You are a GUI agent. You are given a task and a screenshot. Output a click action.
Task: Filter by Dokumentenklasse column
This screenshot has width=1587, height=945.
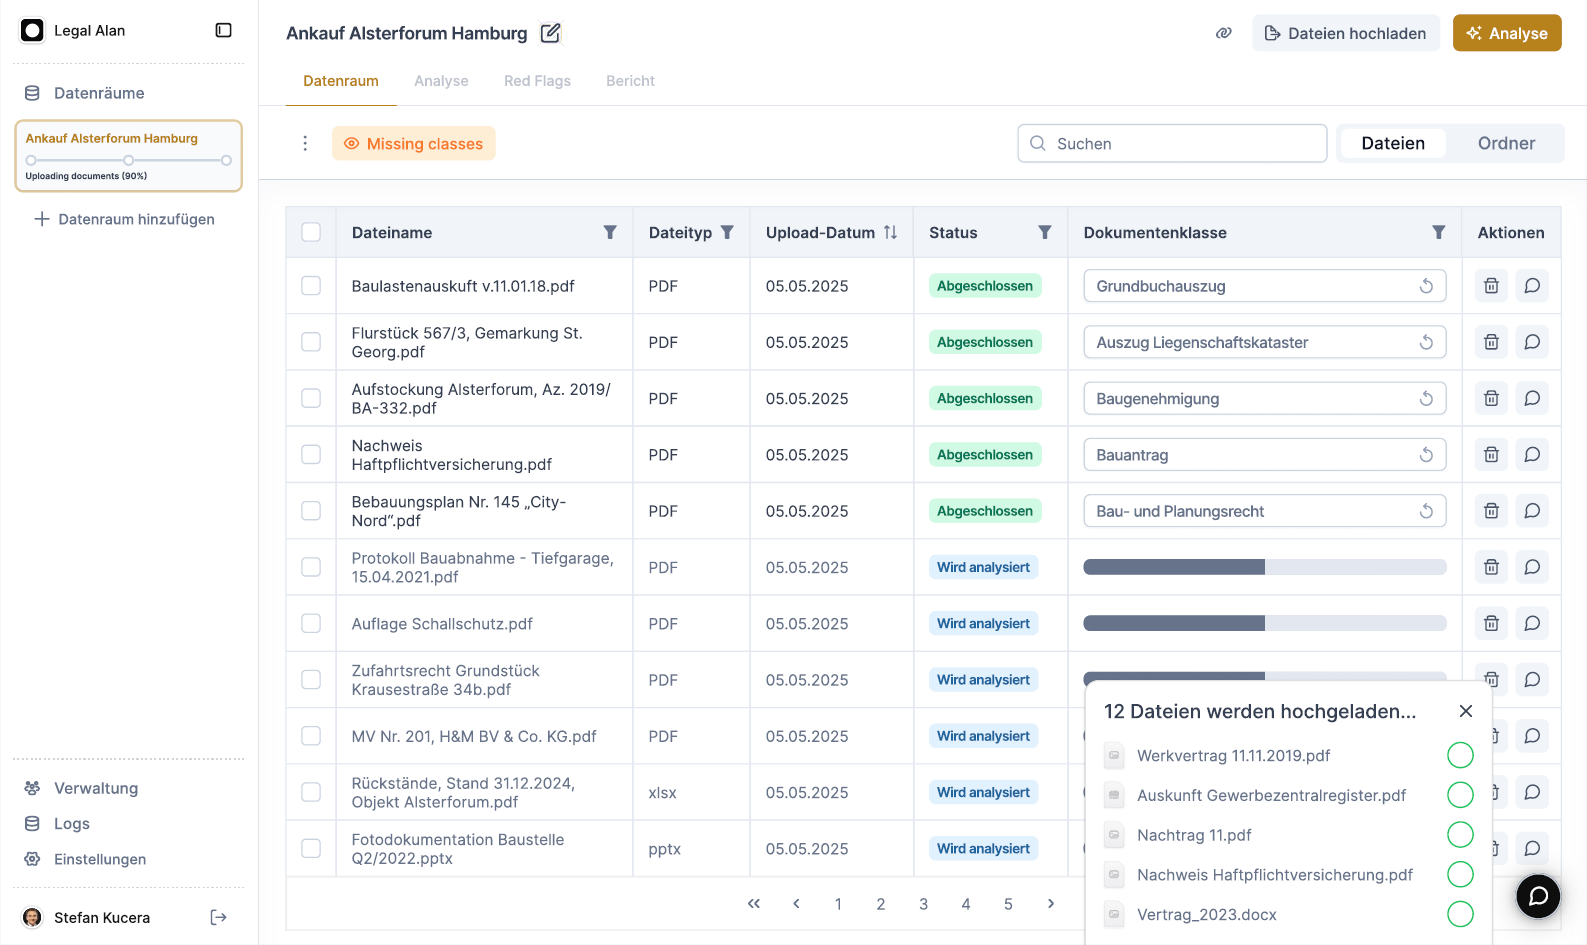coord(1438,232)
